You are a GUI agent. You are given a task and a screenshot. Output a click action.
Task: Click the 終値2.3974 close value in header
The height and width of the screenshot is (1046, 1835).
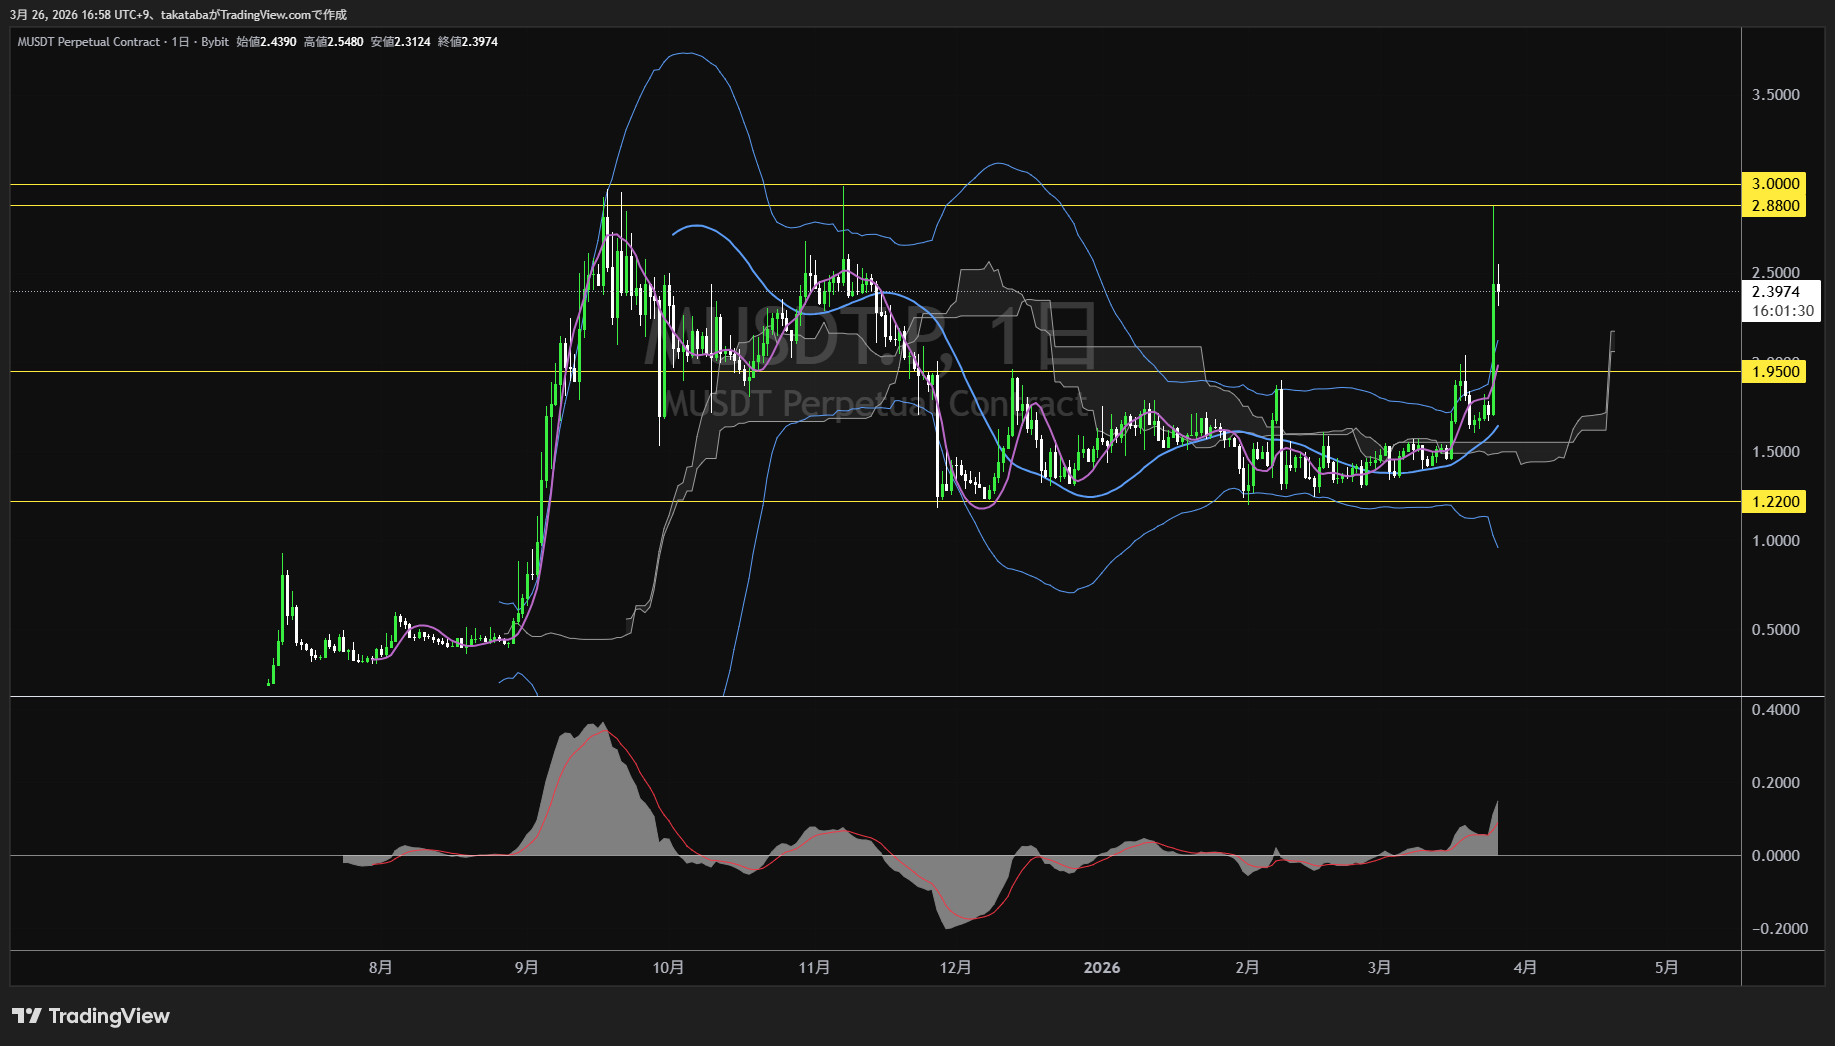point(468,42)
